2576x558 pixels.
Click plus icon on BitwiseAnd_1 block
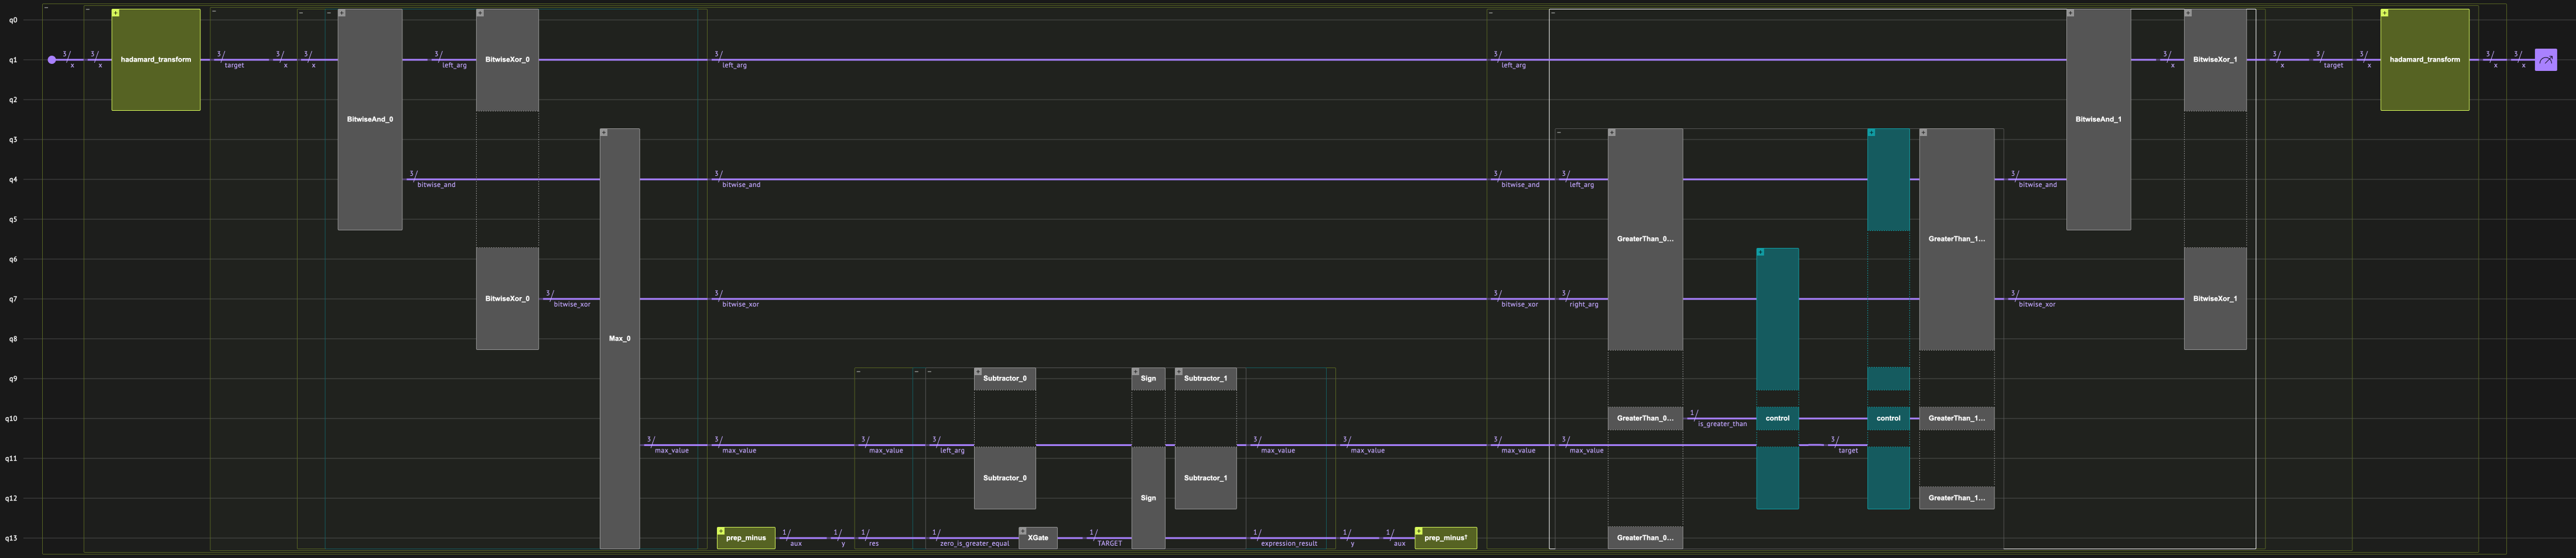click(x=2071, y=13)
